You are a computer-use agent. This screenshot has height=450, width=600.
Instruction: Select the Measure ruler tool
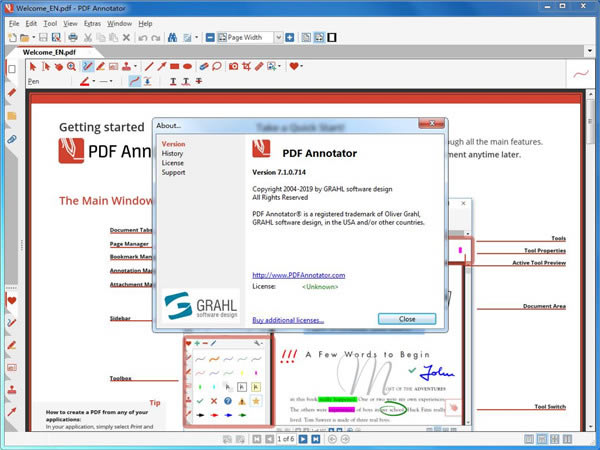coord(259,67)
